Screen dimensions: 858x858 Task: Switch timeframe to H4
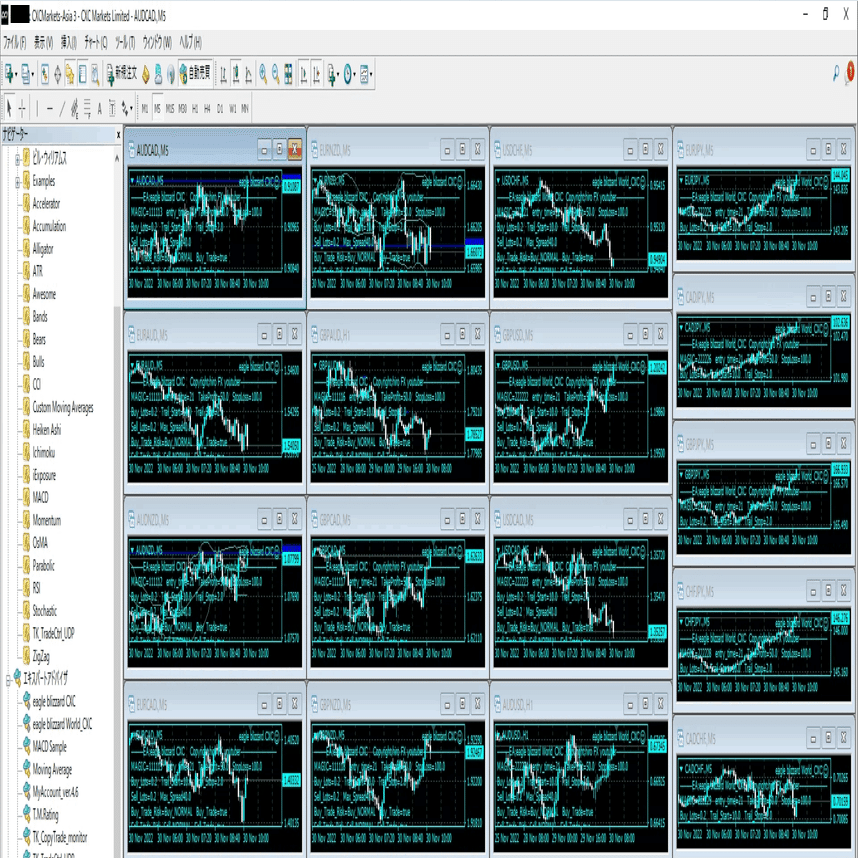point(207,109)
